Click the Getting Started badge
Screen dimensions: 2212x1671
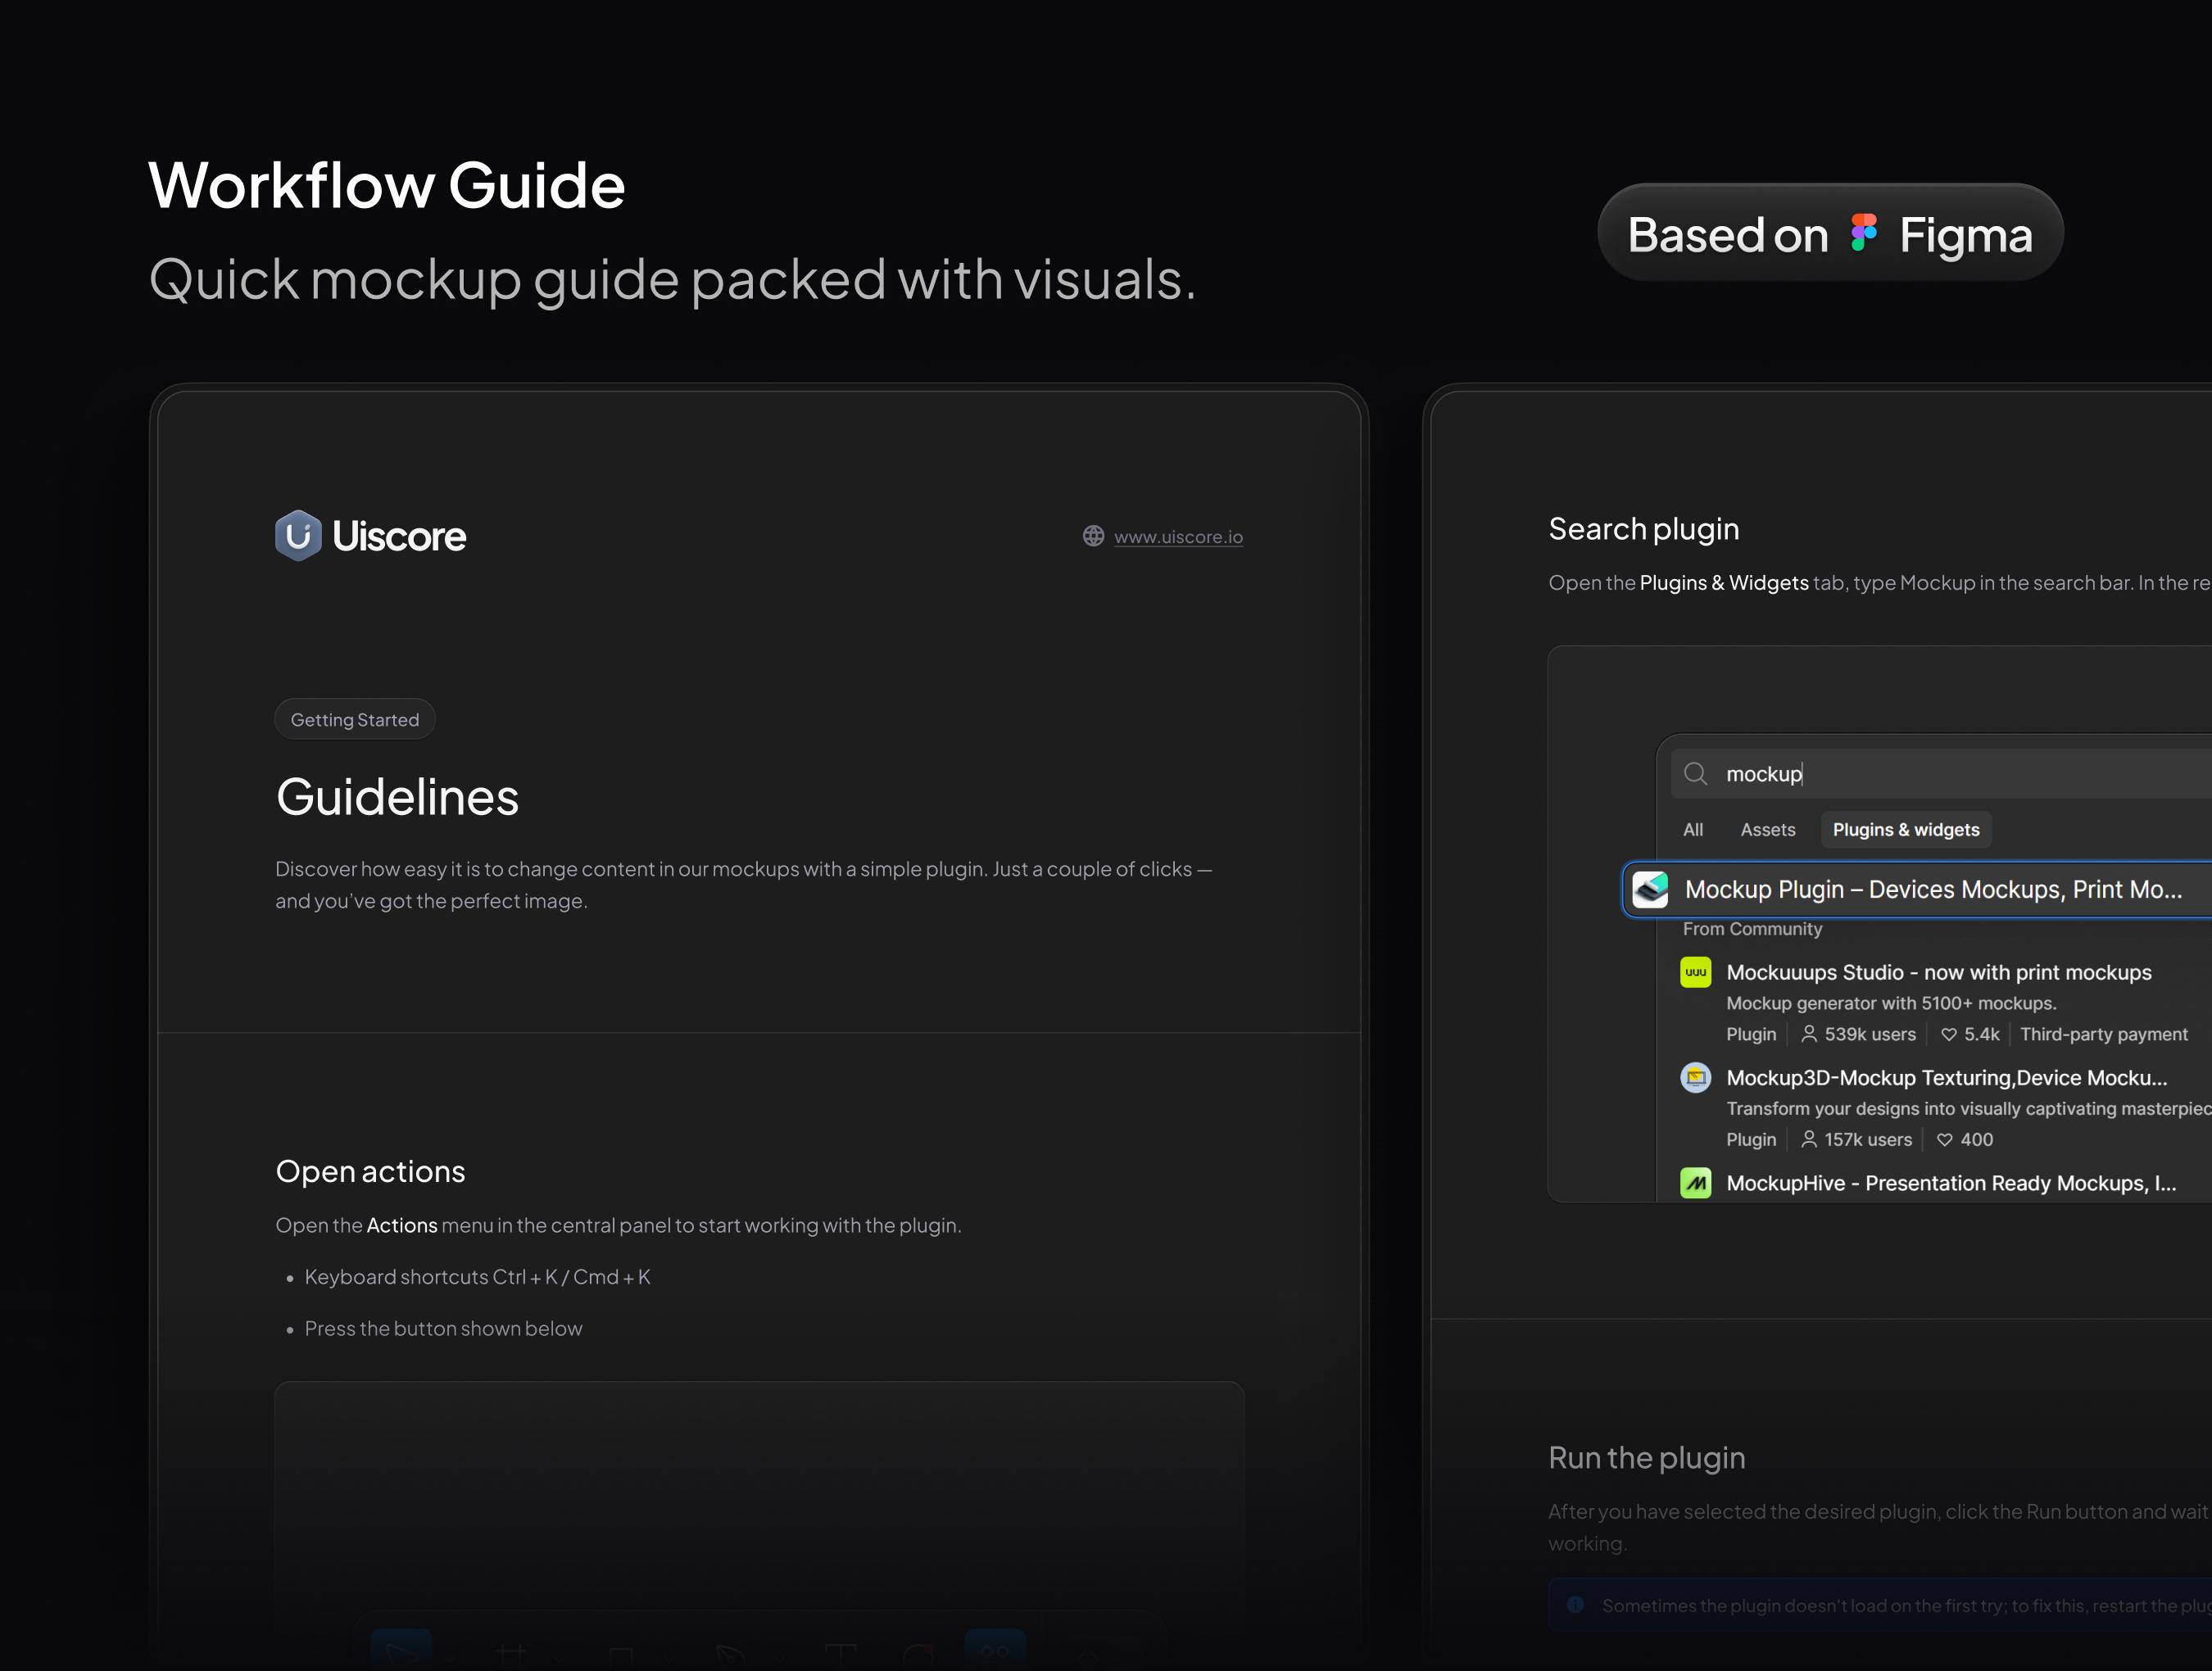tap(355, 720)
